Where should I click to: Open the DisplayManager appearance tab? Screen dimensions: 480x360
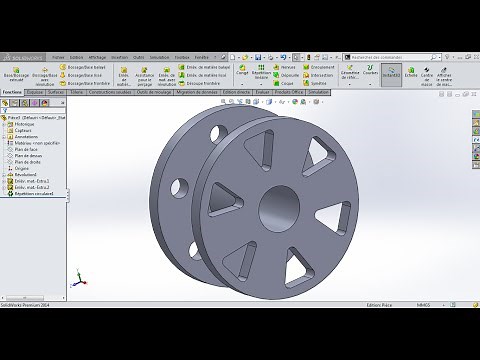point(45,103)
